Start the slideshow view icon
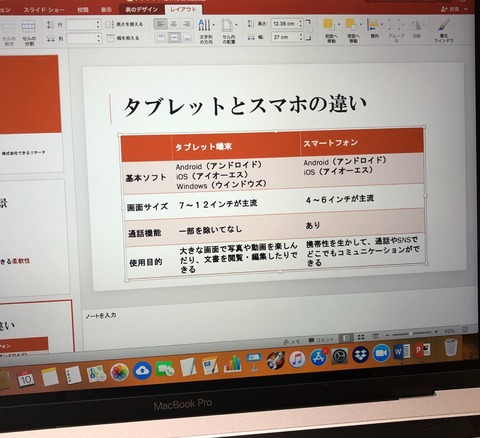 point(375,336)
